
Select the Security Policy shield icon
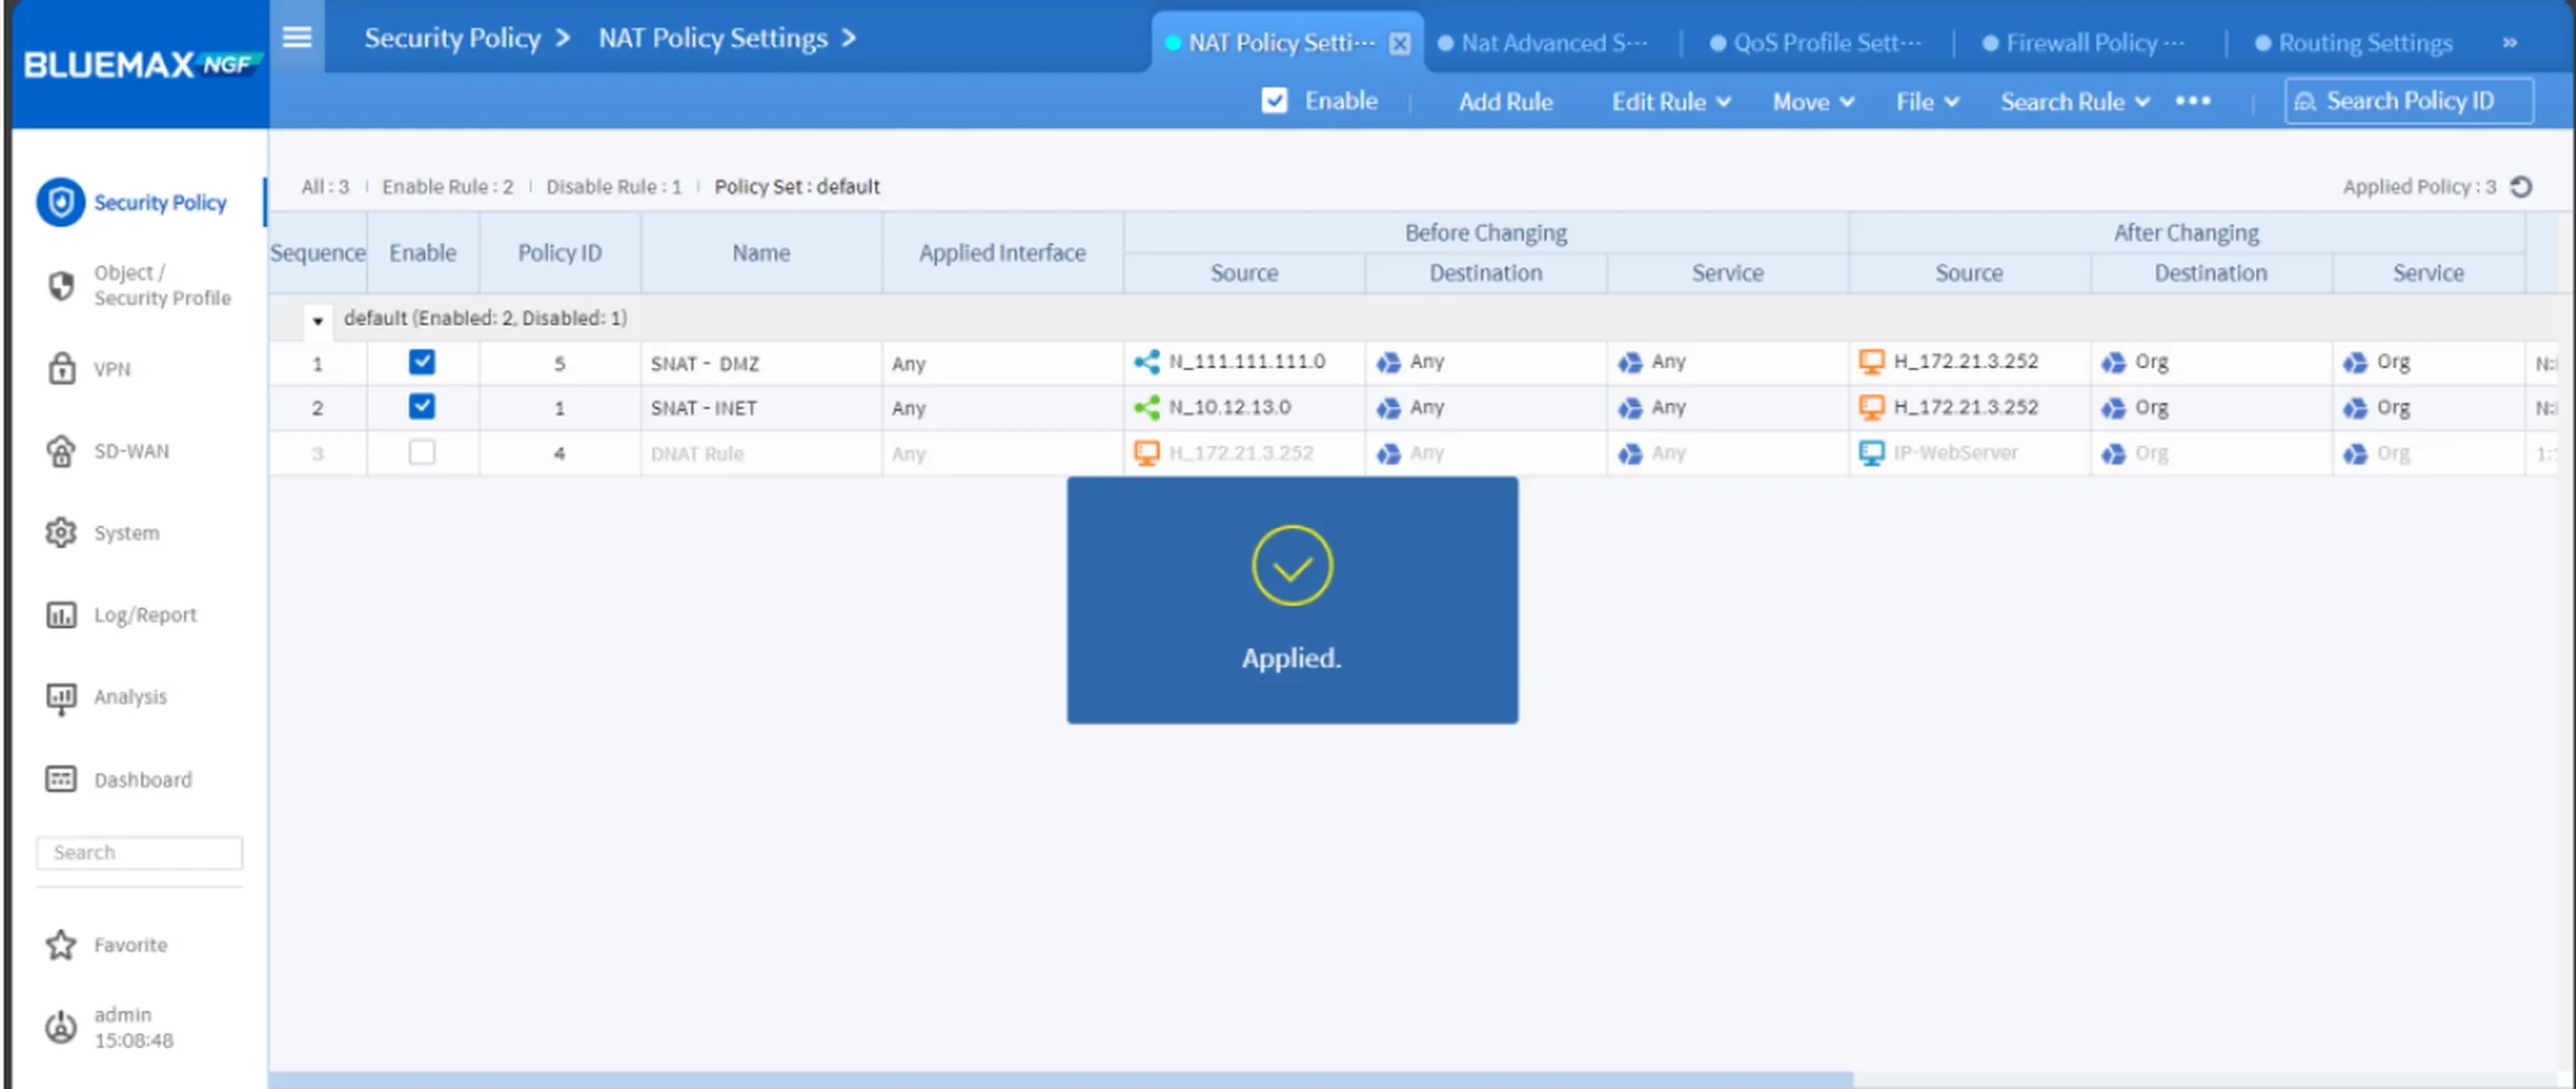(62, 202)
